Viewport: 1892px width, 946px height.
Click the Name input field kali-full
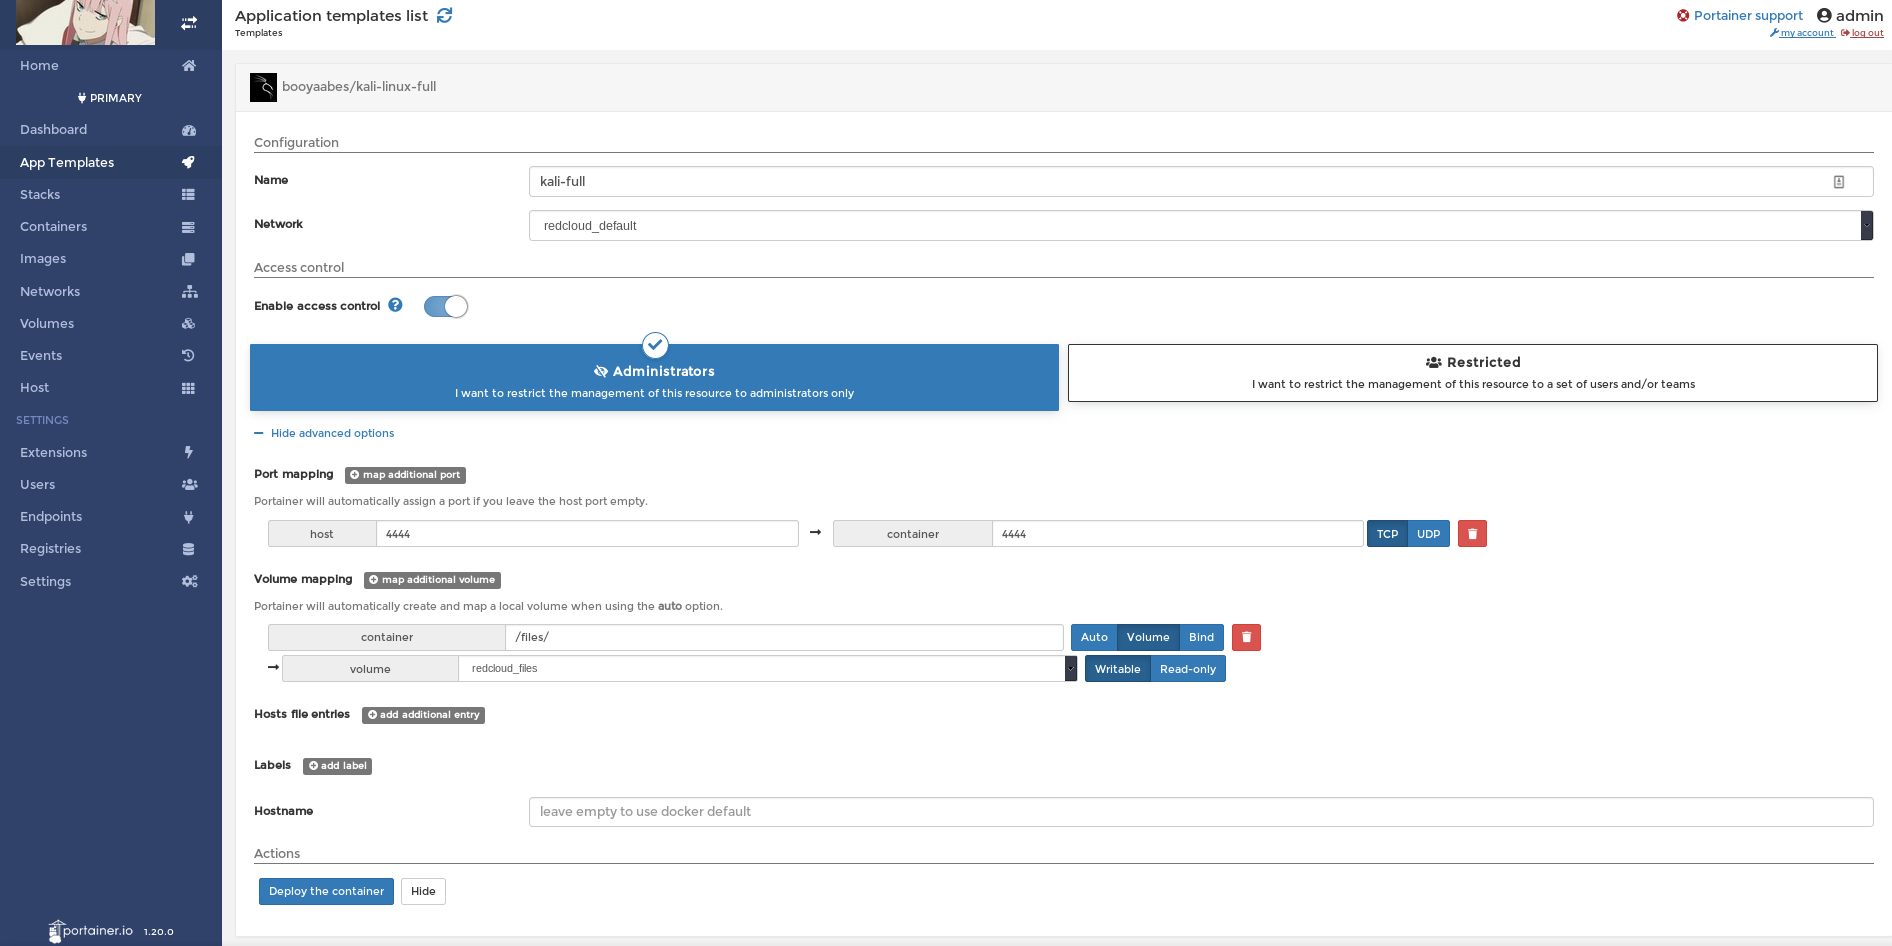pos(1201,182)
